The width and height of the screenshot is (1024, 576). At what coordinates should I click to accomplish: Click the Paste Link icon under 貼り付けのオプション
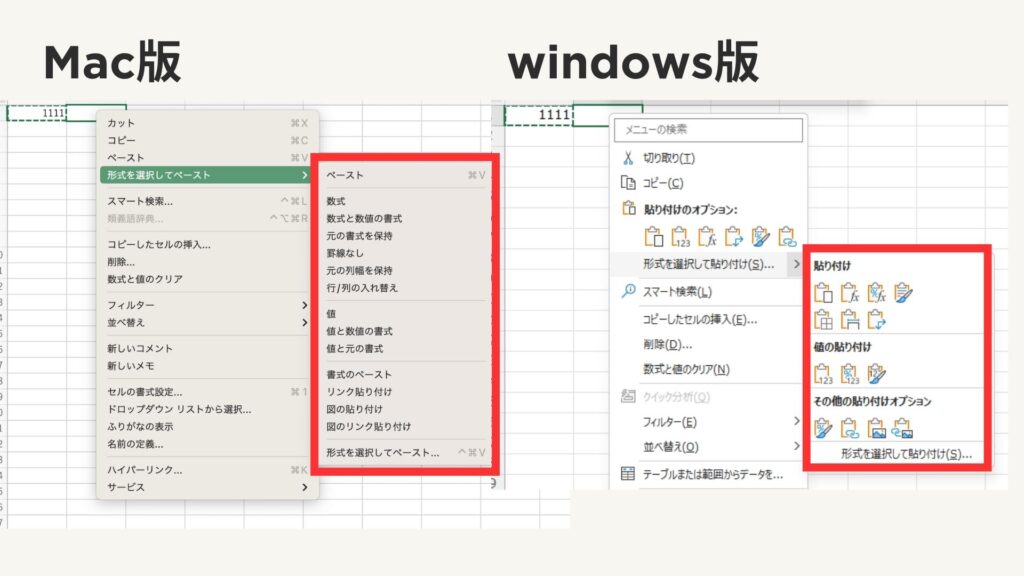pyautogui.click(x=787, y=236)
